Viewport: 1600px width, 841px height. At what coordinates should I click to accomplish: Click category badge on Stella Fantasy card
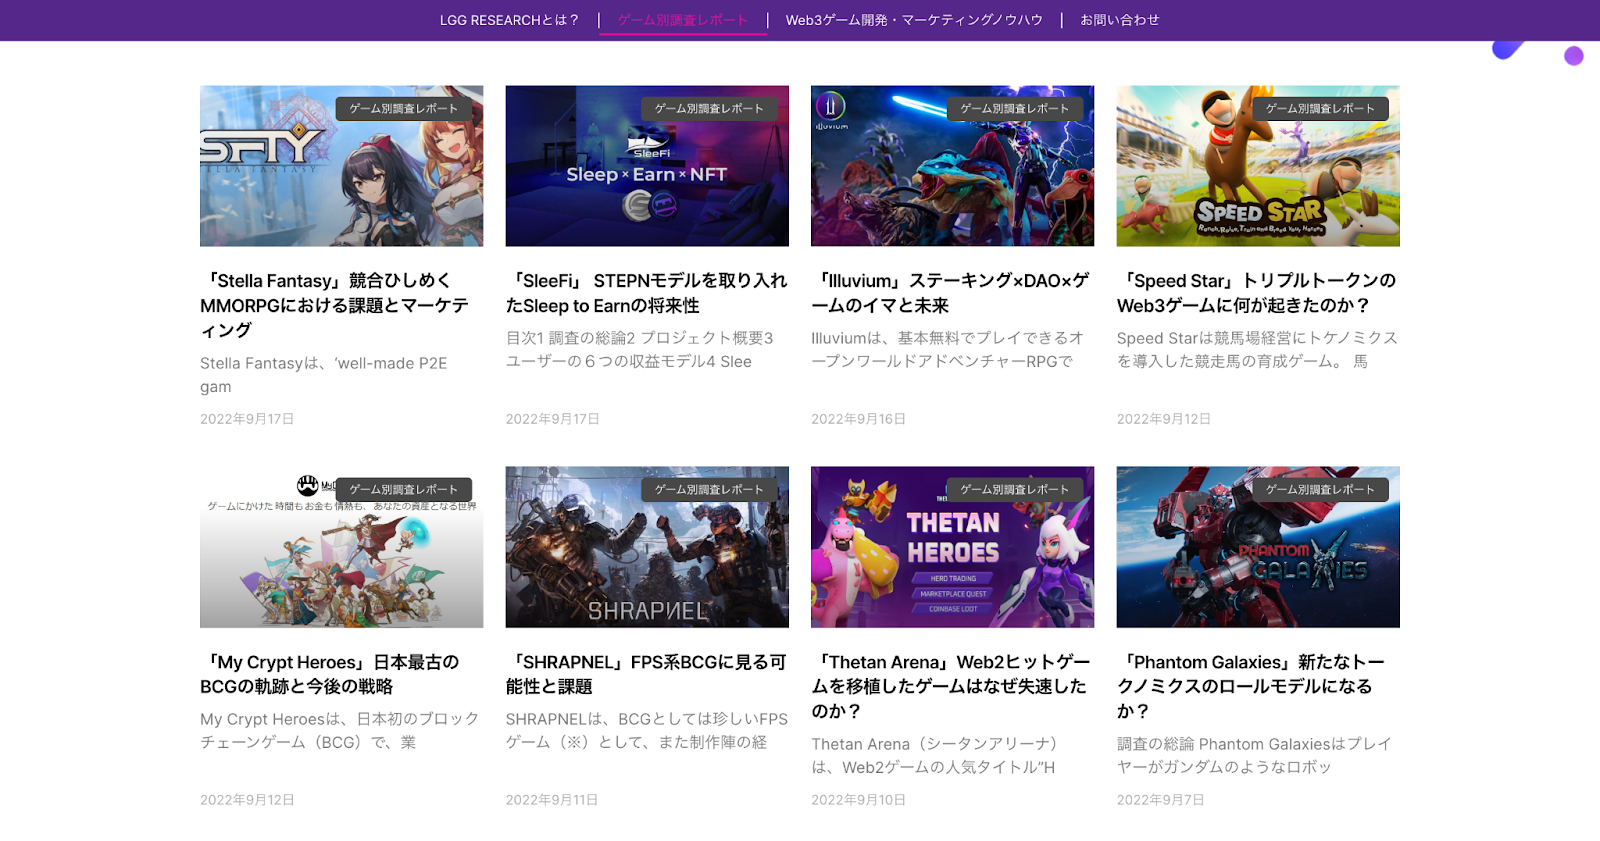point(404,109)
